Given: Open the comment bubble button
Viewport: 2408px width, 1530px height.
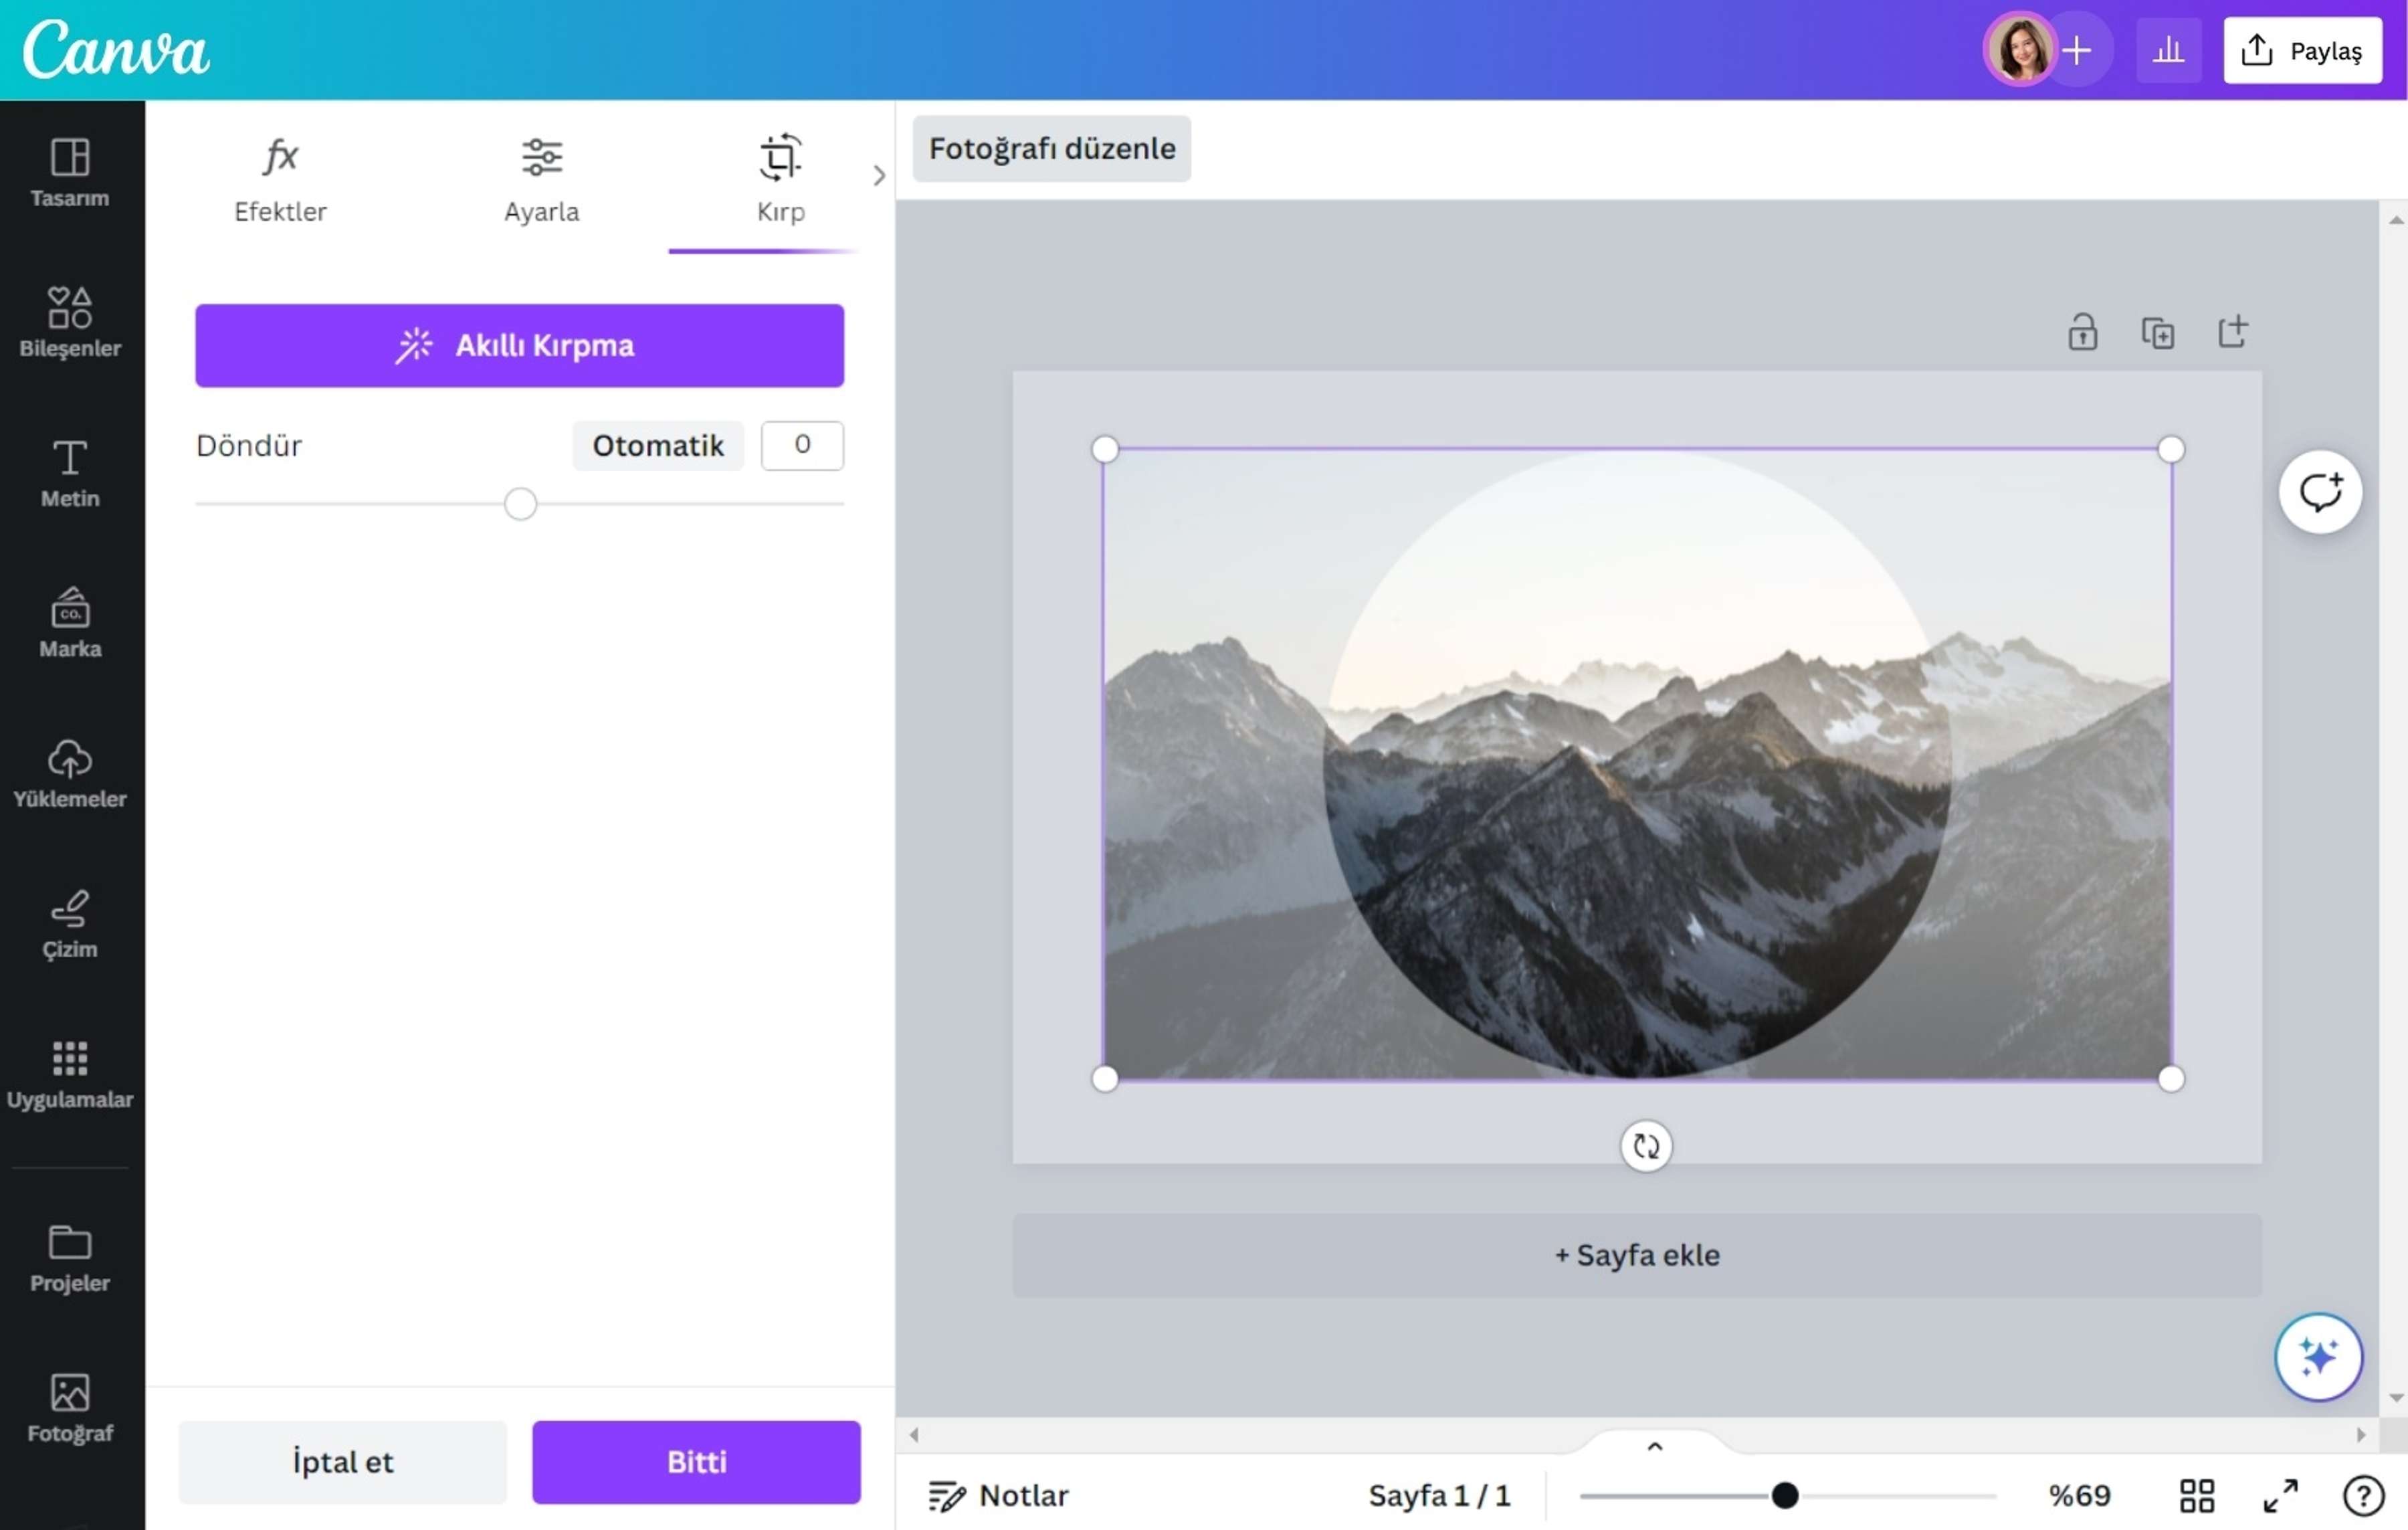Looking at the screenshot, I should 2320,492.
